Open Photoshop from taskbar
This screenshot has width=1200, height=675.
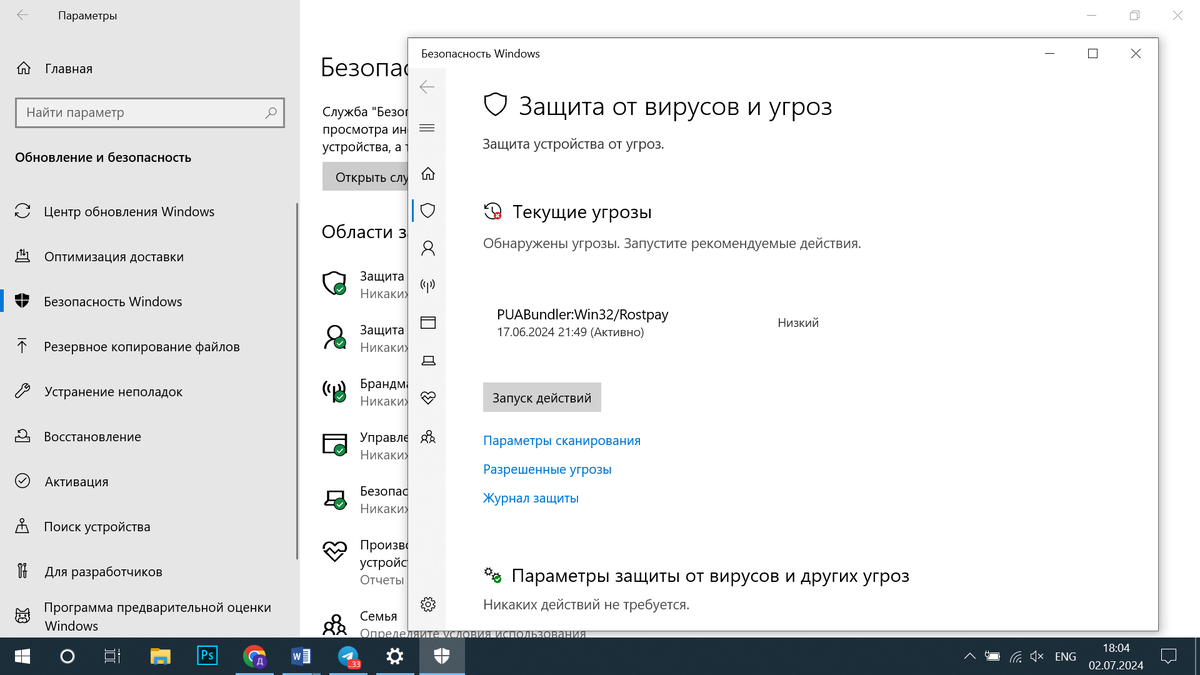(207, 656)
